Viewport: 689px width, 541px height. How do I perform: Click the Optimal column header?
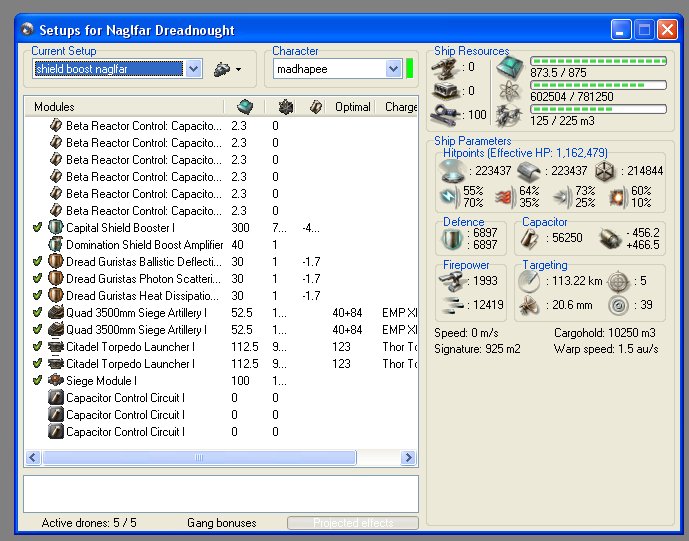tap(353, 107)
